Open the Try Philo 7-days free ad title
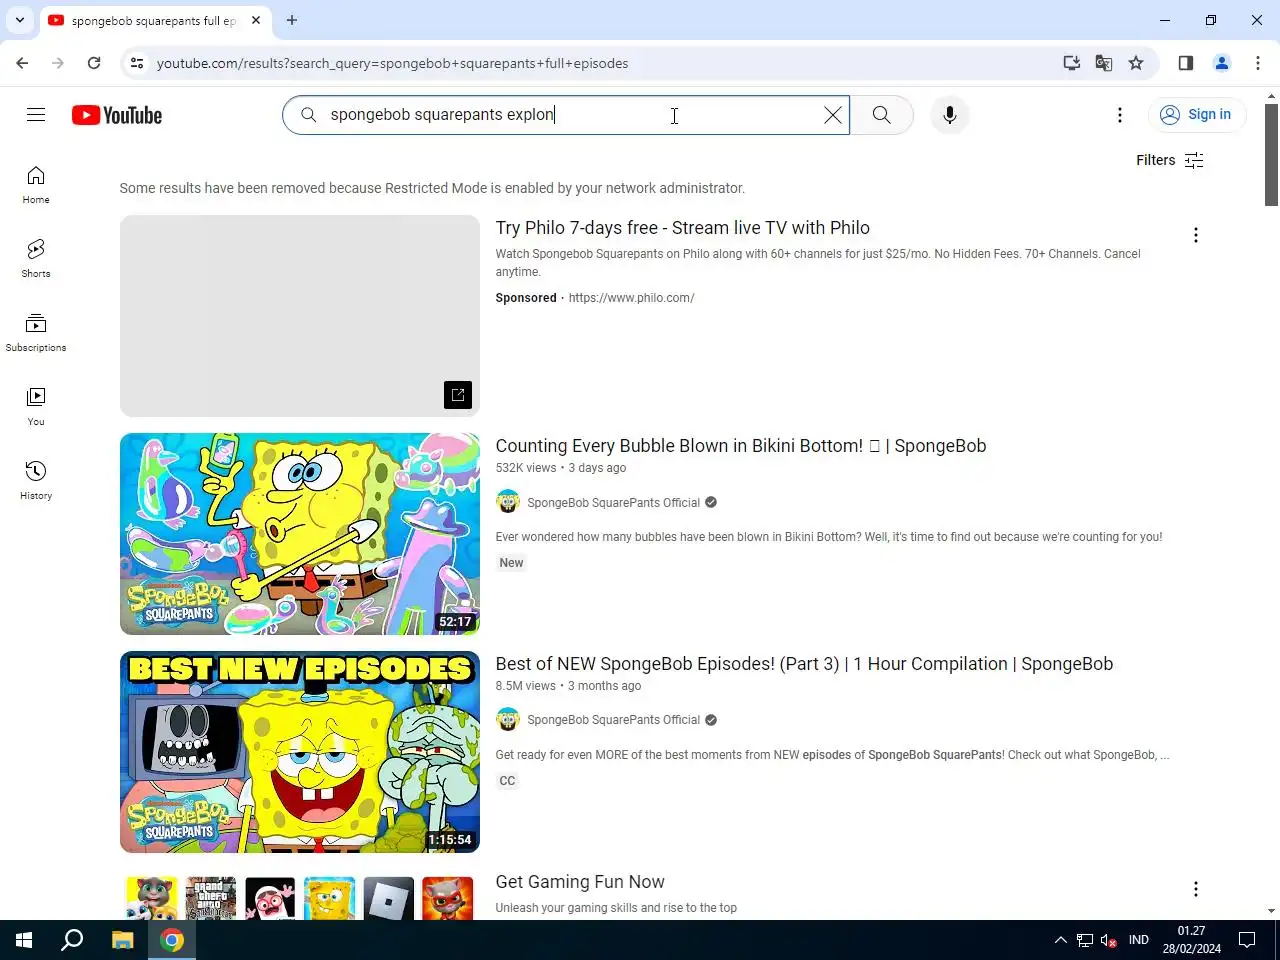This screenshot has height=960, width=1280. [682, 228]
